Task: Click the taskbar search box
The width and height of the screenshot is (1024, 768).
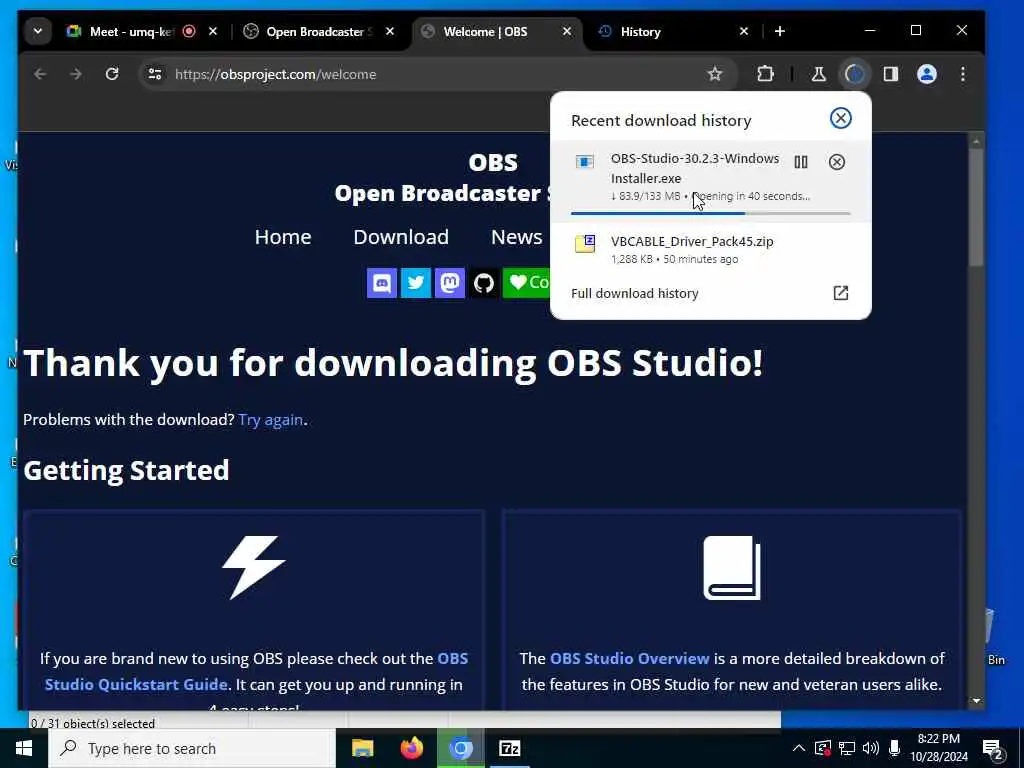Action: 192,748
